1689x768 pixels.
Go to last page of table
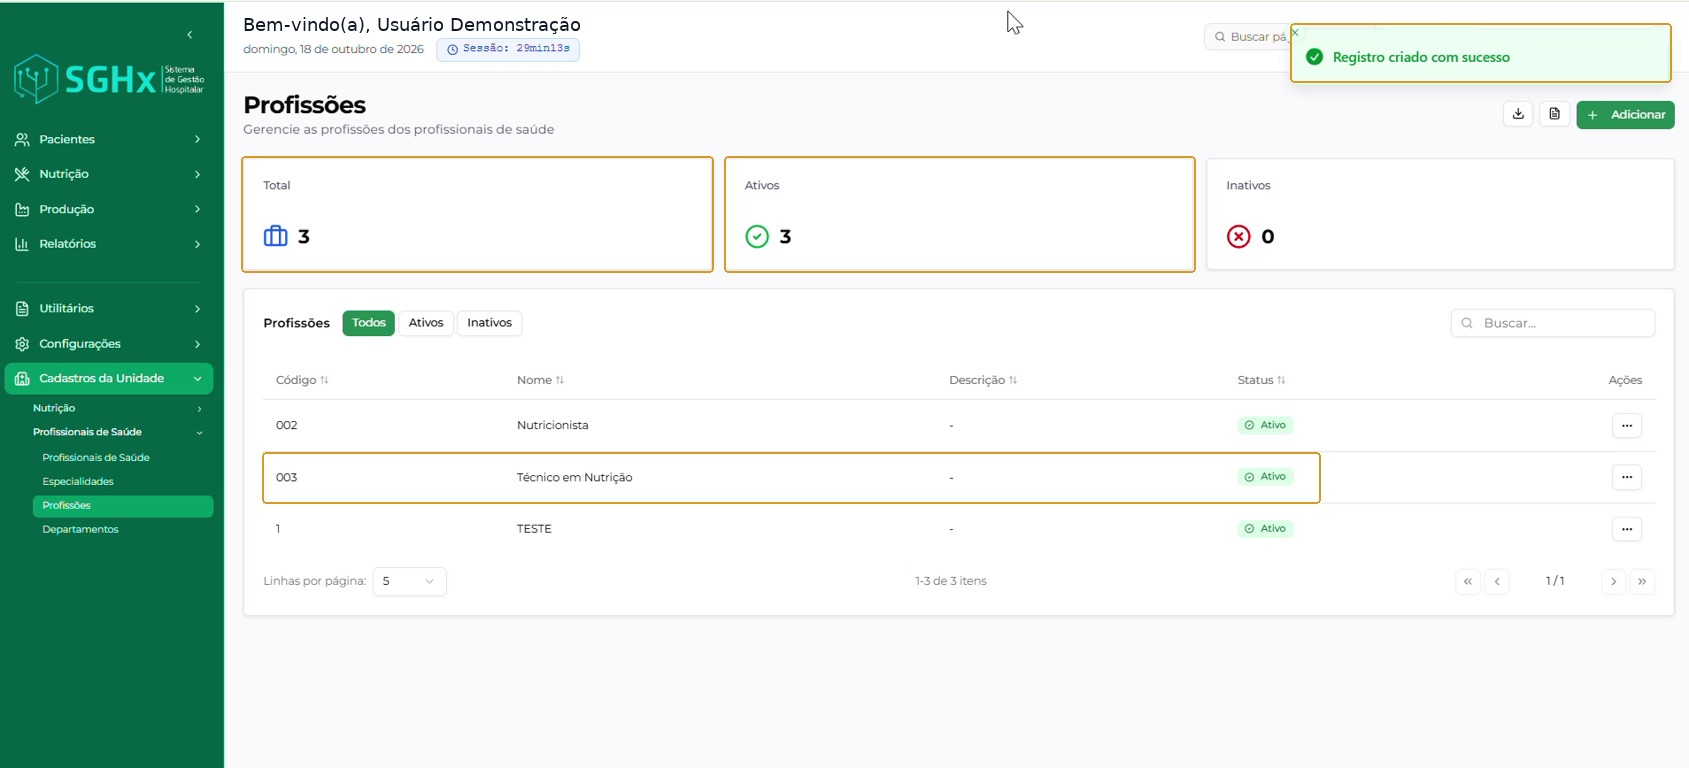(1642, 581)
